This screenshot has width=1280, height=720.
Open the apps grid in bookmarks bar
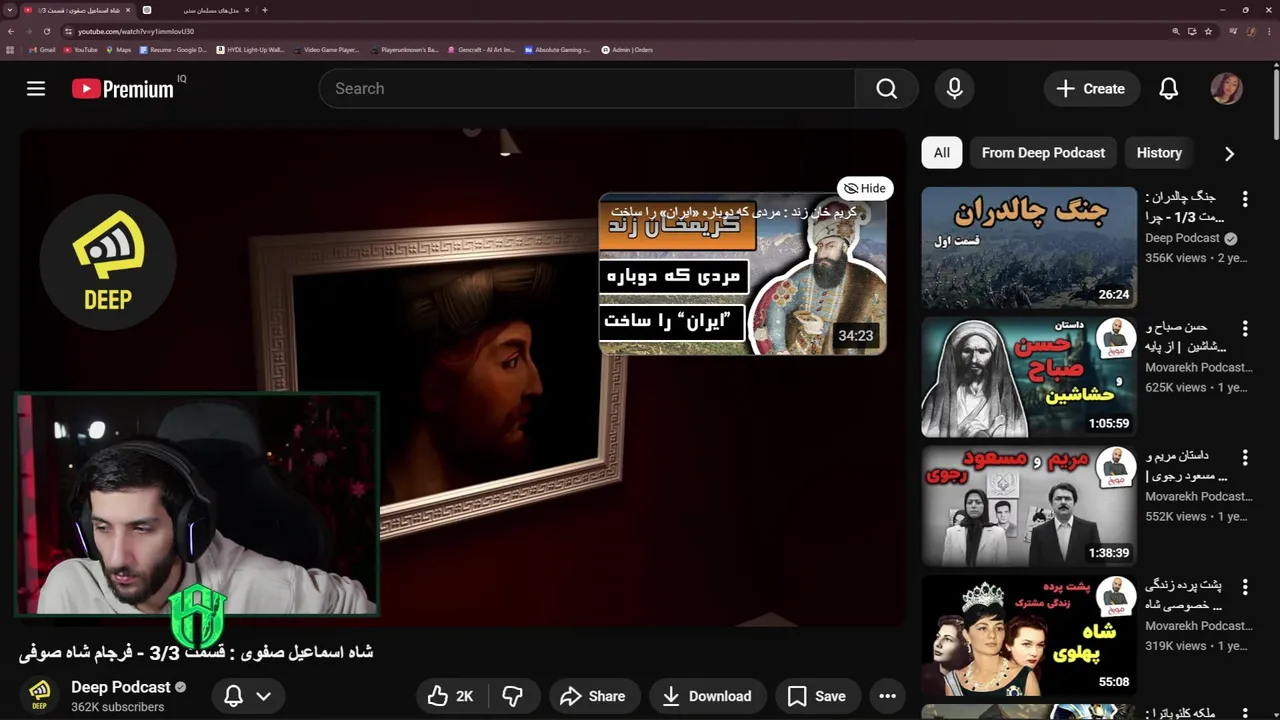point(10,49)
